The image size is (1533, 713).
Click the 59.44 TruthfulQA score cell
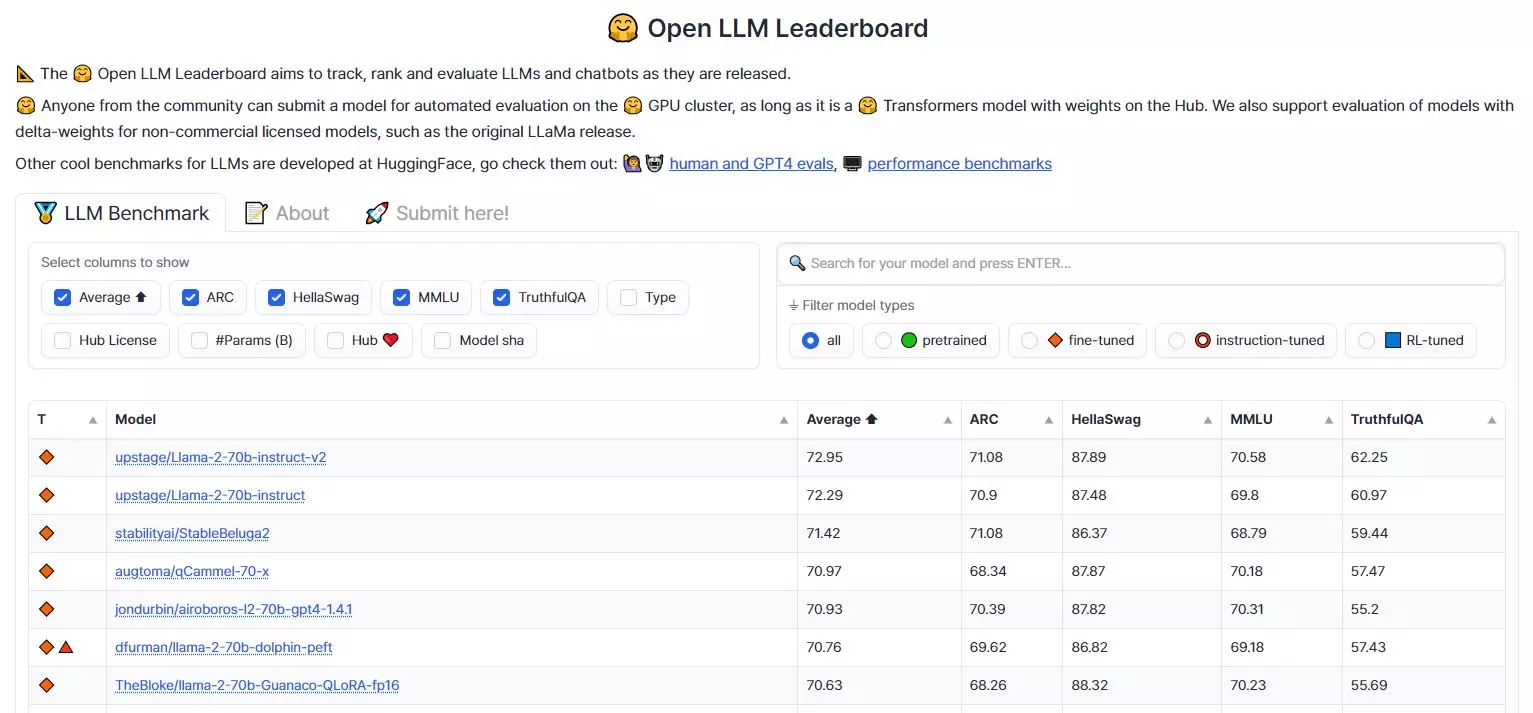point(1423,533)
